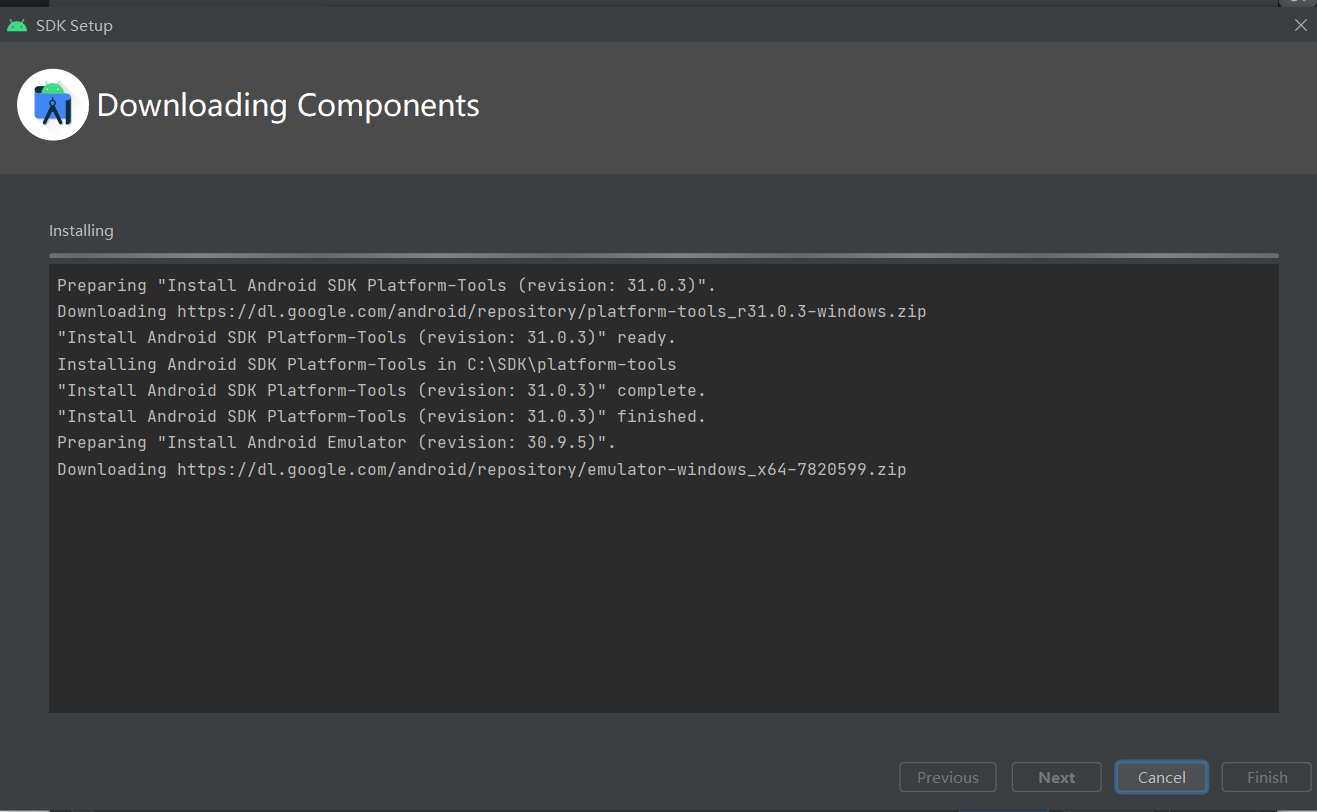Click the Android icon in title bar
The width and height of the screenshot is (1317, 812).
[17, 25]
